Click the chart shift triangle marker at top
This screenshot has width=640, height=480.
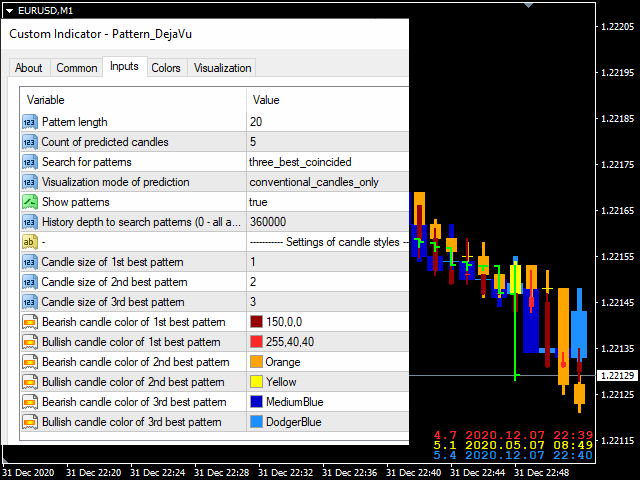(x=529, y=5)
